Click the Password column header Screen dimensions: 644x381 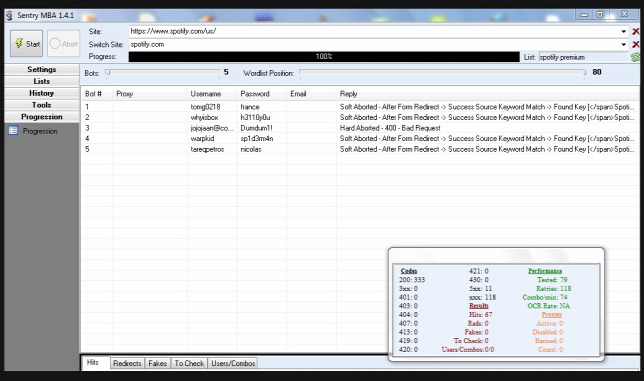262,94
